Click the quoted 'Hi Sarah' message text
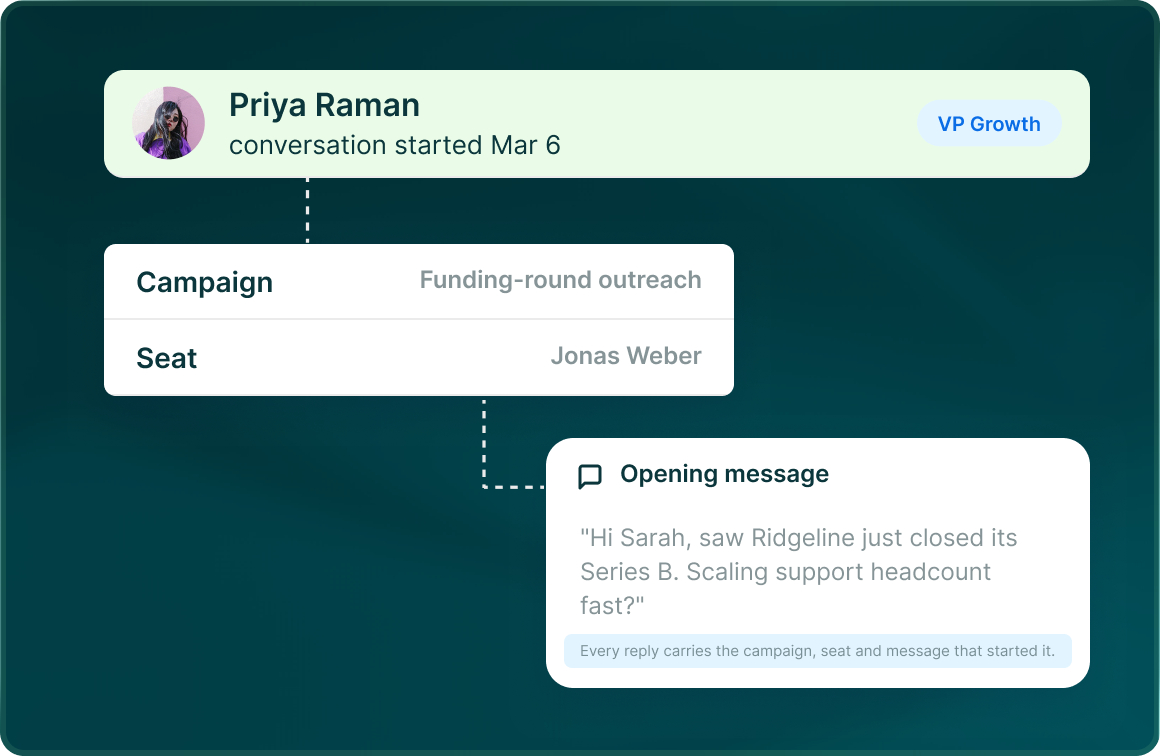Screen dimensions: 1160x756 tap(798, 572)
